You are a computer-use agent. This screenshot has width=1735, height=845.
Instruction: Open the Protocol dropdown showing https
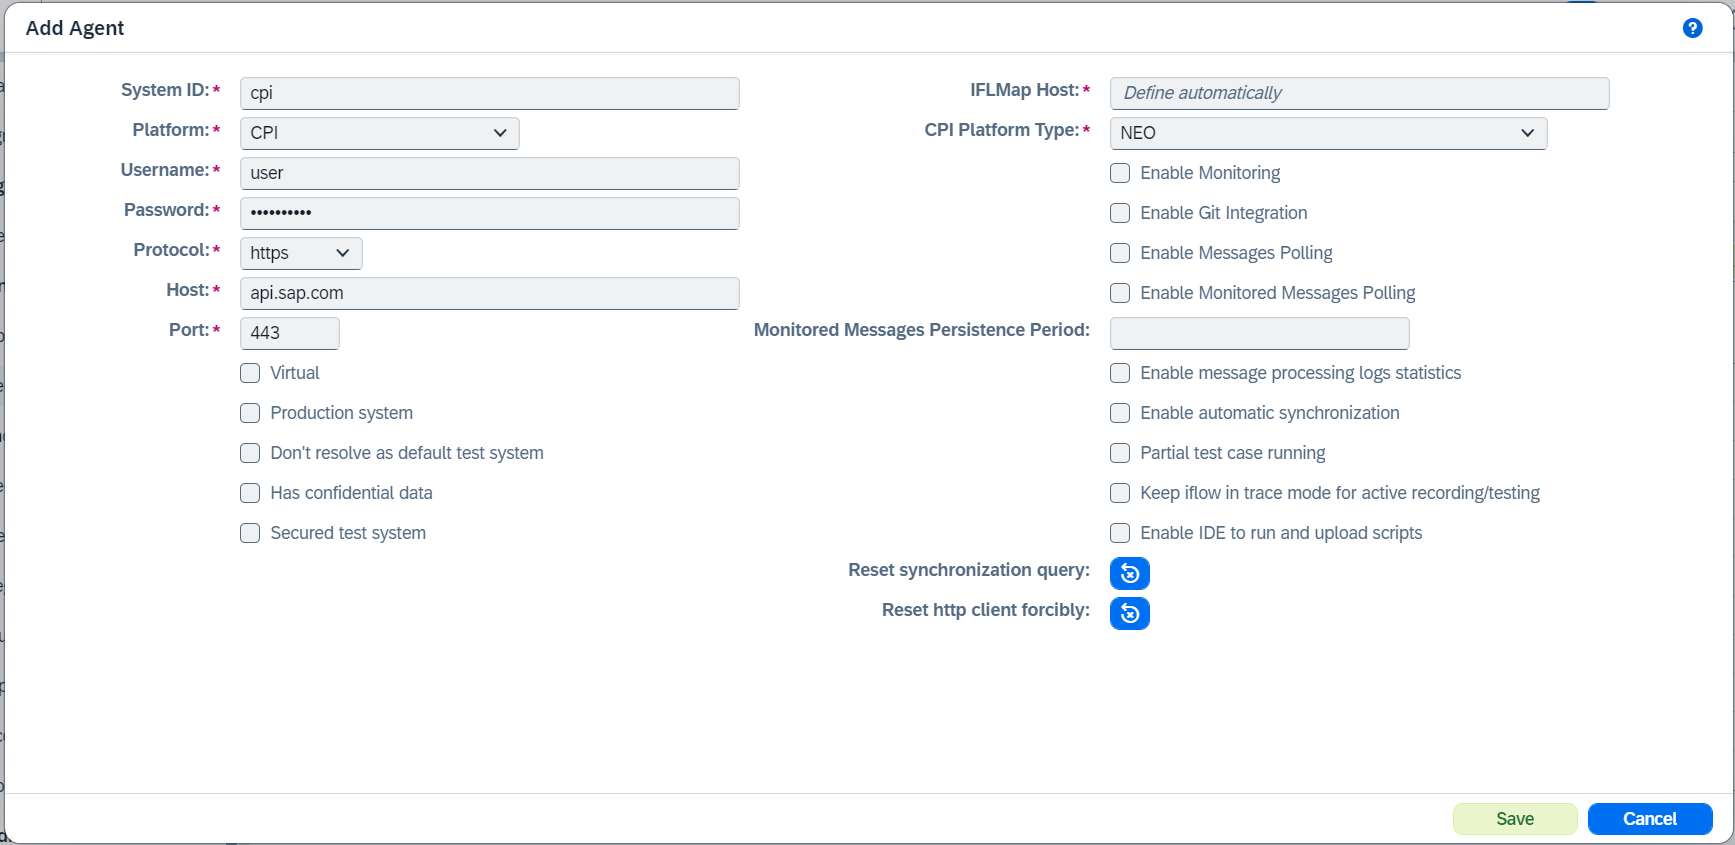(301, 253)
